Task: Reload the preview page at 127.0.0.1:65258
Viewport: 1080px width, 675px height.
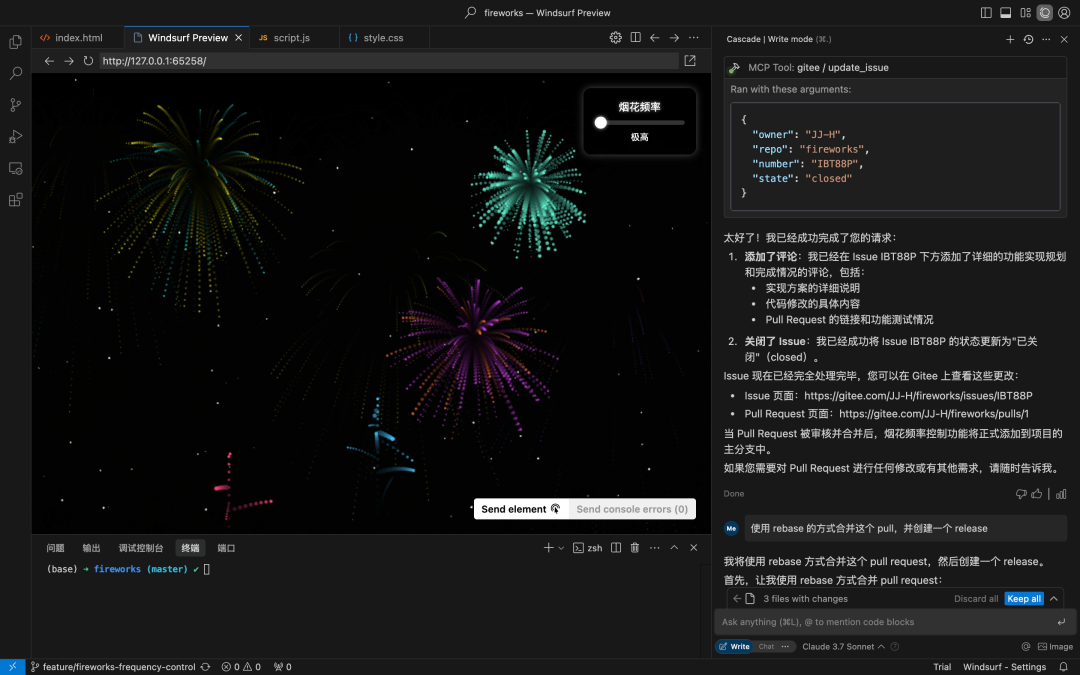Action: pyautogui.click(x=88, y=60)
